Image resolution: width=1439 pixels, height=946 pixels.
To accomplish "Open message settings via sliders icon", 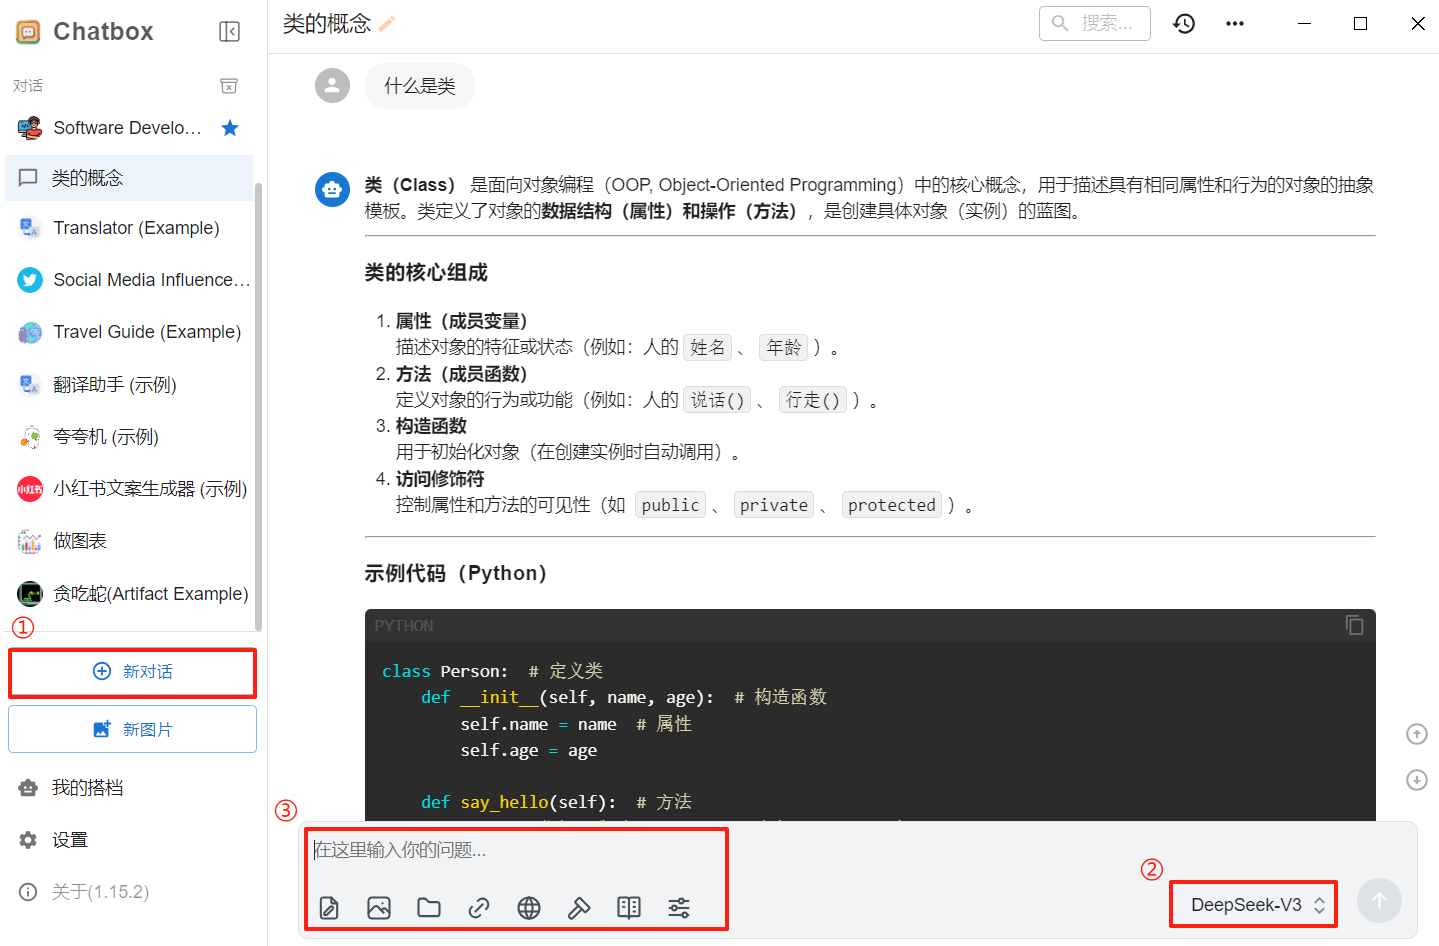I will click(x=678, y=908).
